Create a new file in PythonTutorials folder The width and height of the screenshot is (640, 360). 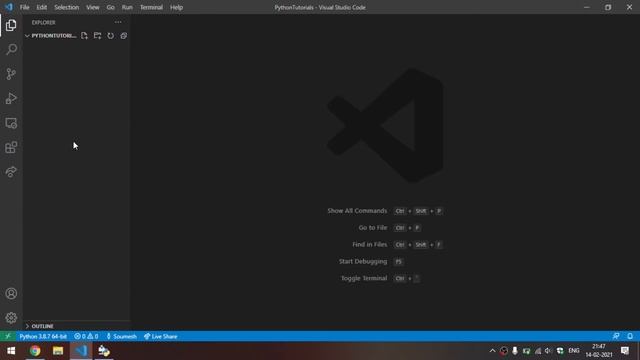coord(84,36)
